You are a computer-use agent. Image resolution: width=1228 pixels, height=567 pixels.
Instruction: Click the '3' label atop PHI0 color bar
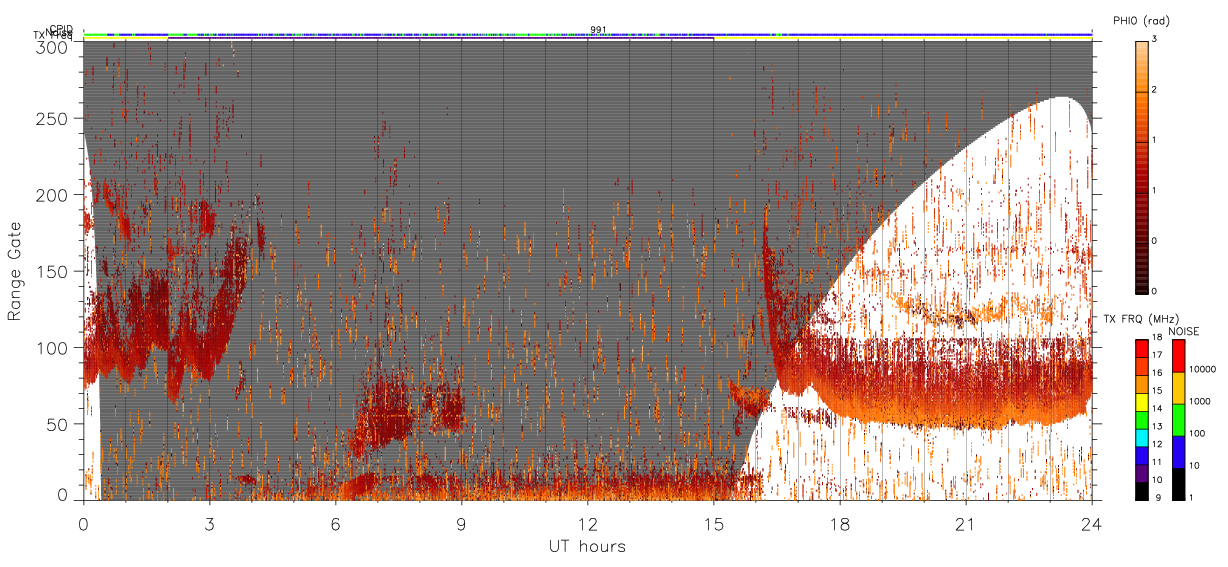point(1154,39)
